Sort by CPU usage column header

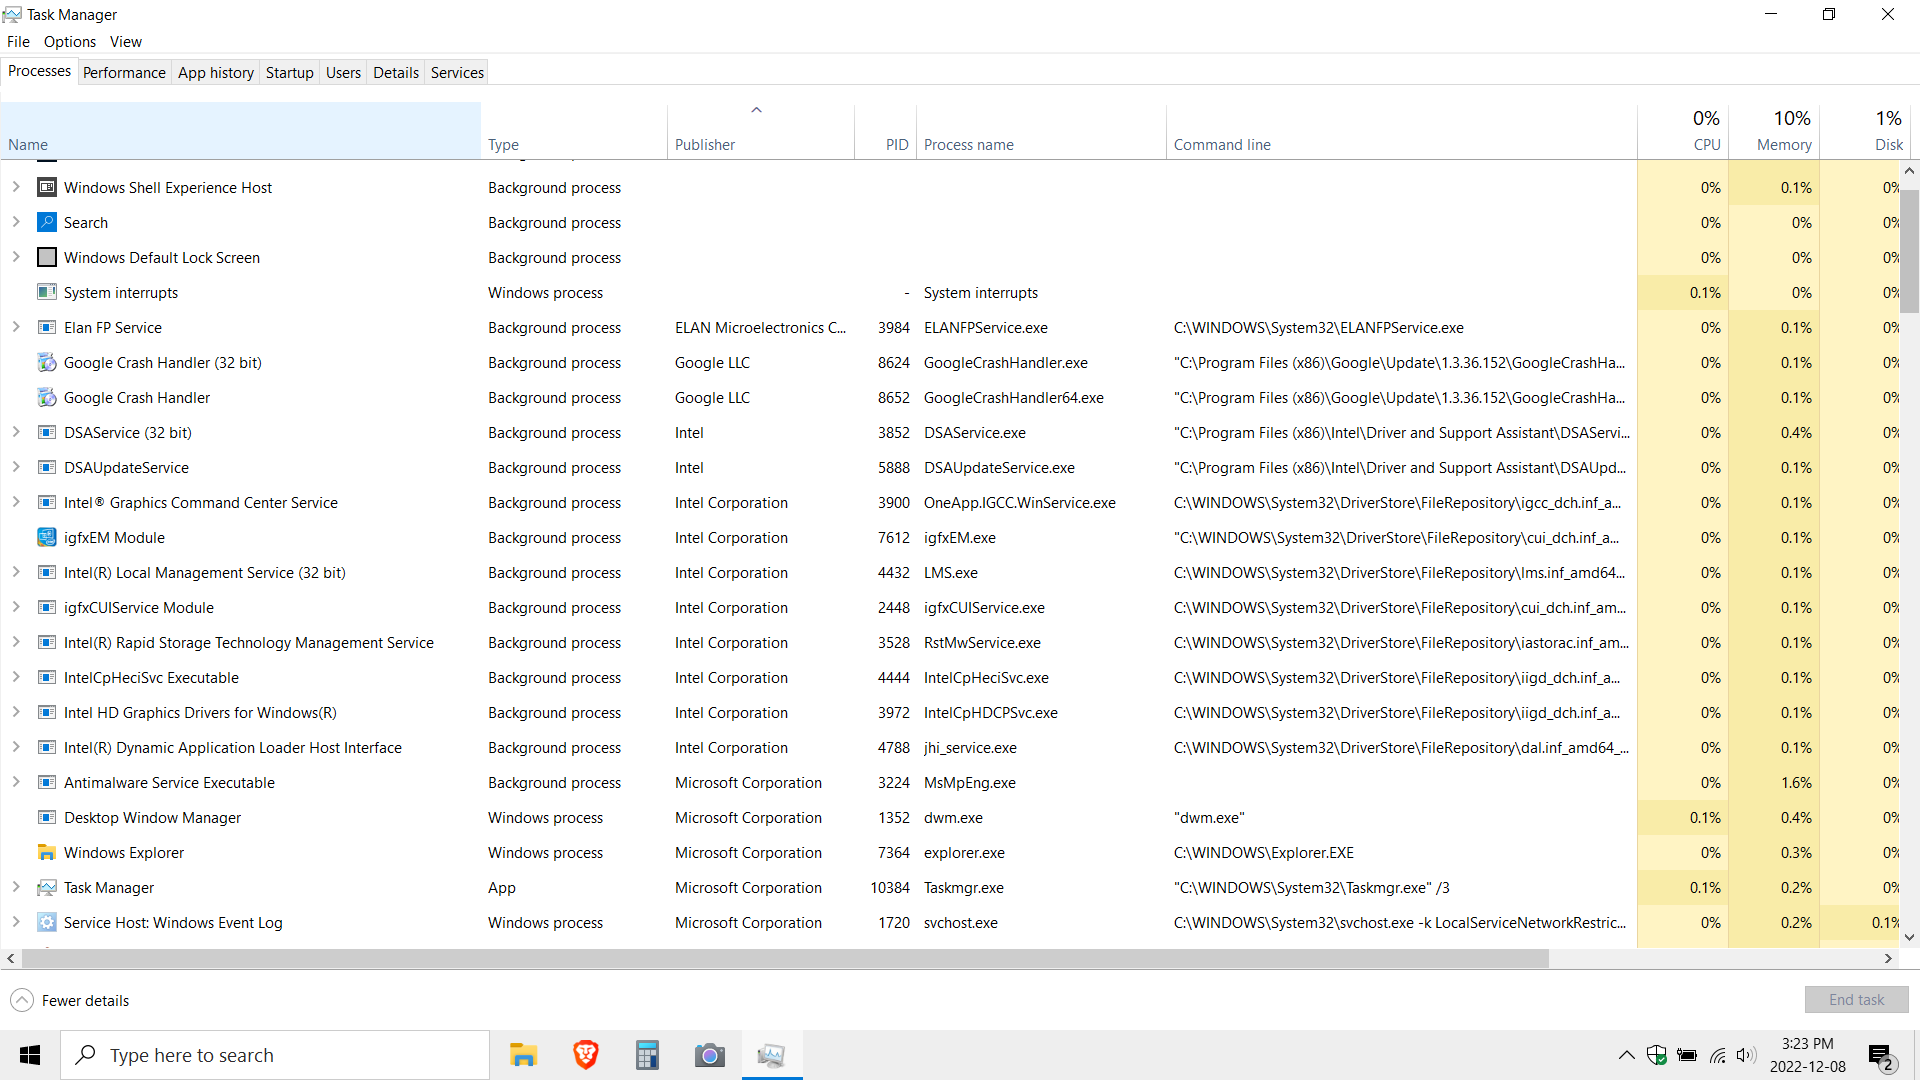click(x=1683, y=131)
